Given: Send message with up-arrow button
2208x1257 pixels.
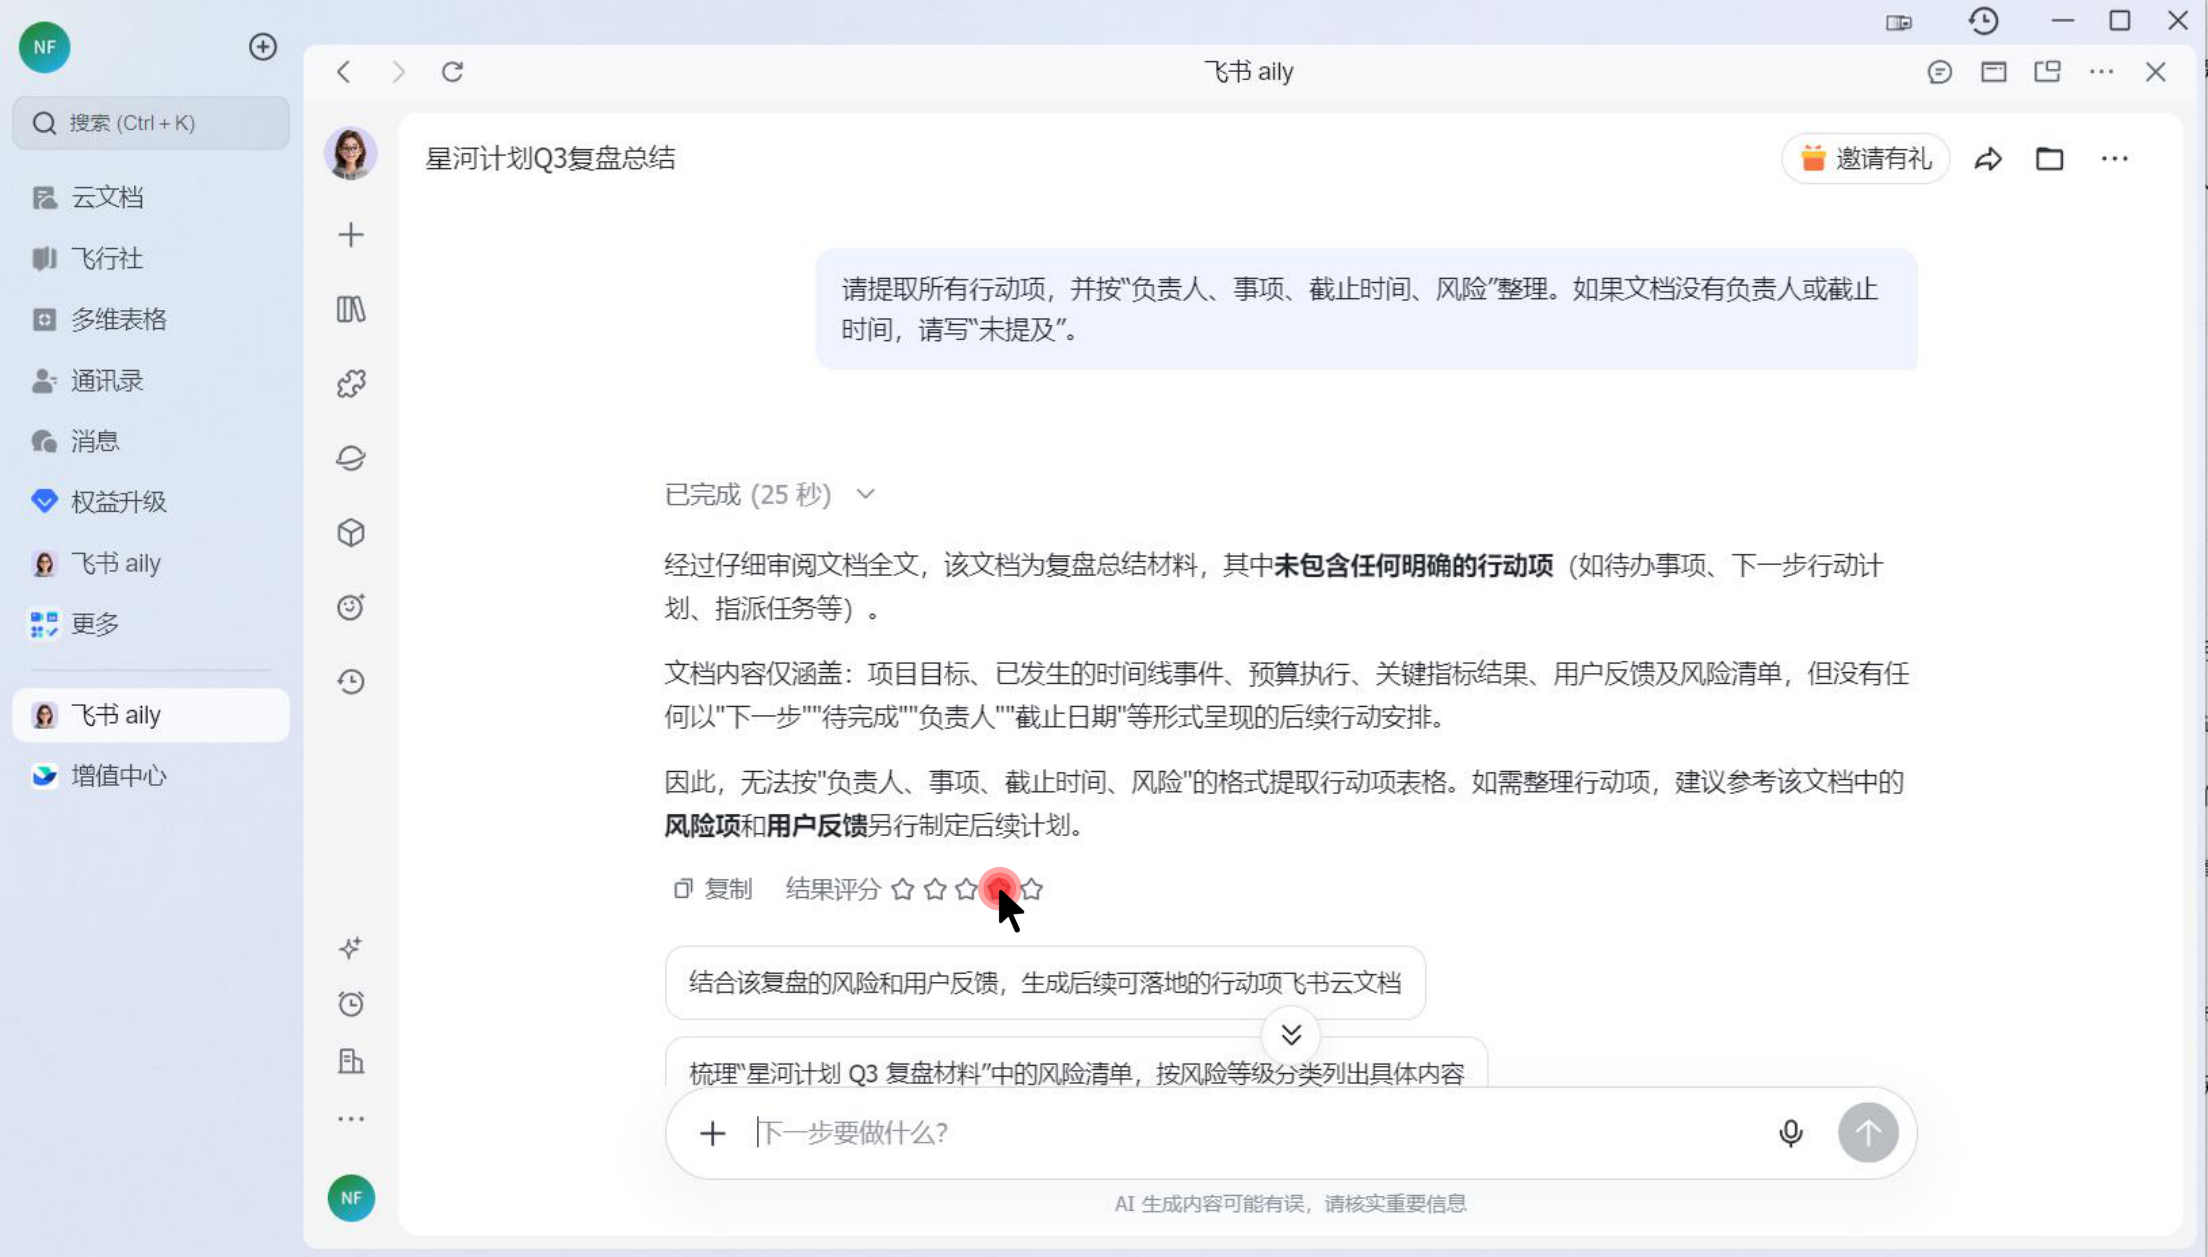Looking at the screenshot, I should click(1868, 1133).
